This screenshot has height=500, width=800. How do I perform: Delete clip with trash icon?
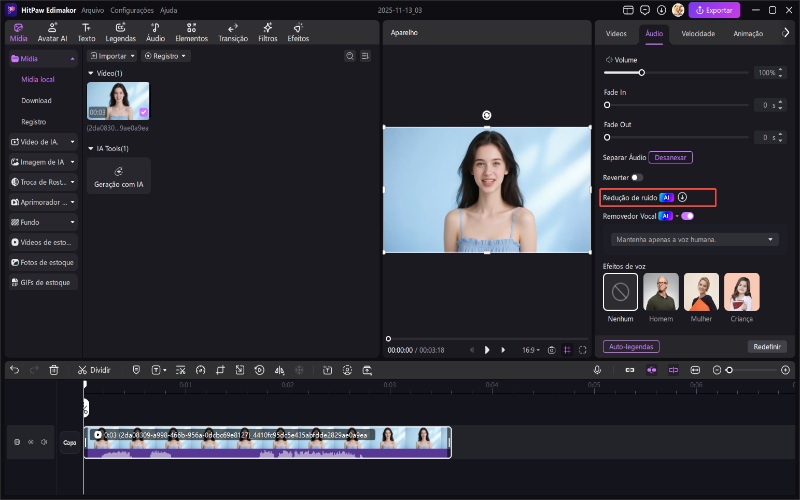[x=54, y=370]
